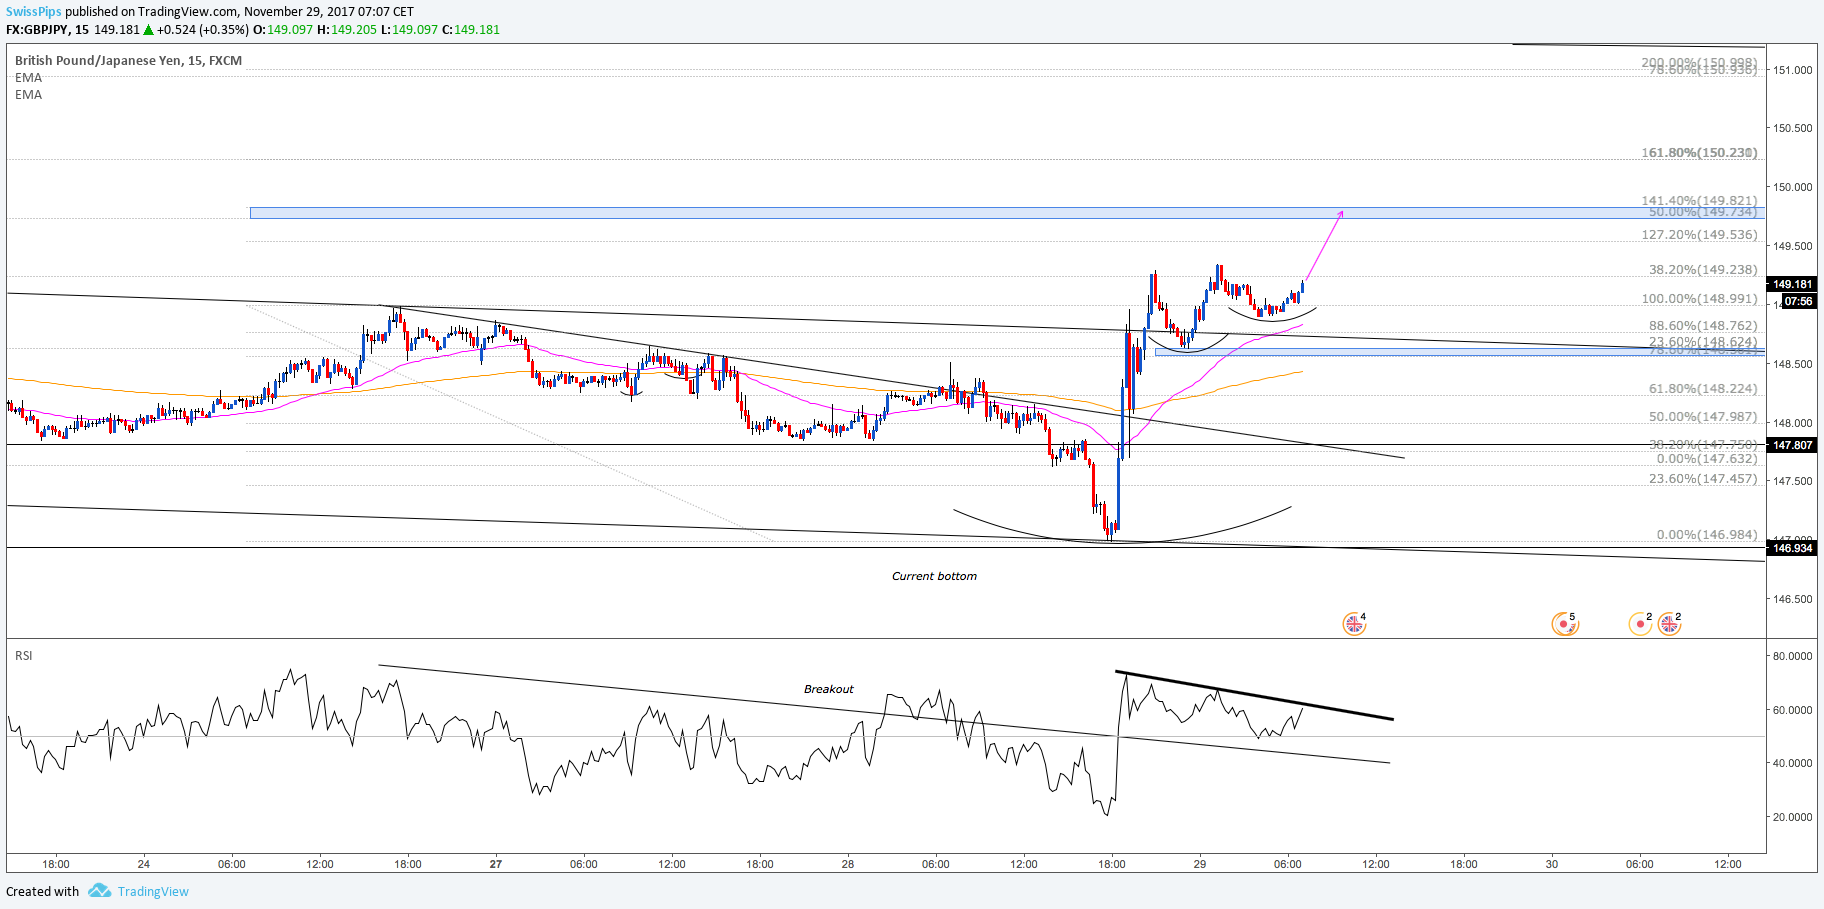Click price axis label 148.000
This screenshot has height=909, width=1824.
click(x=1793, y=423)
